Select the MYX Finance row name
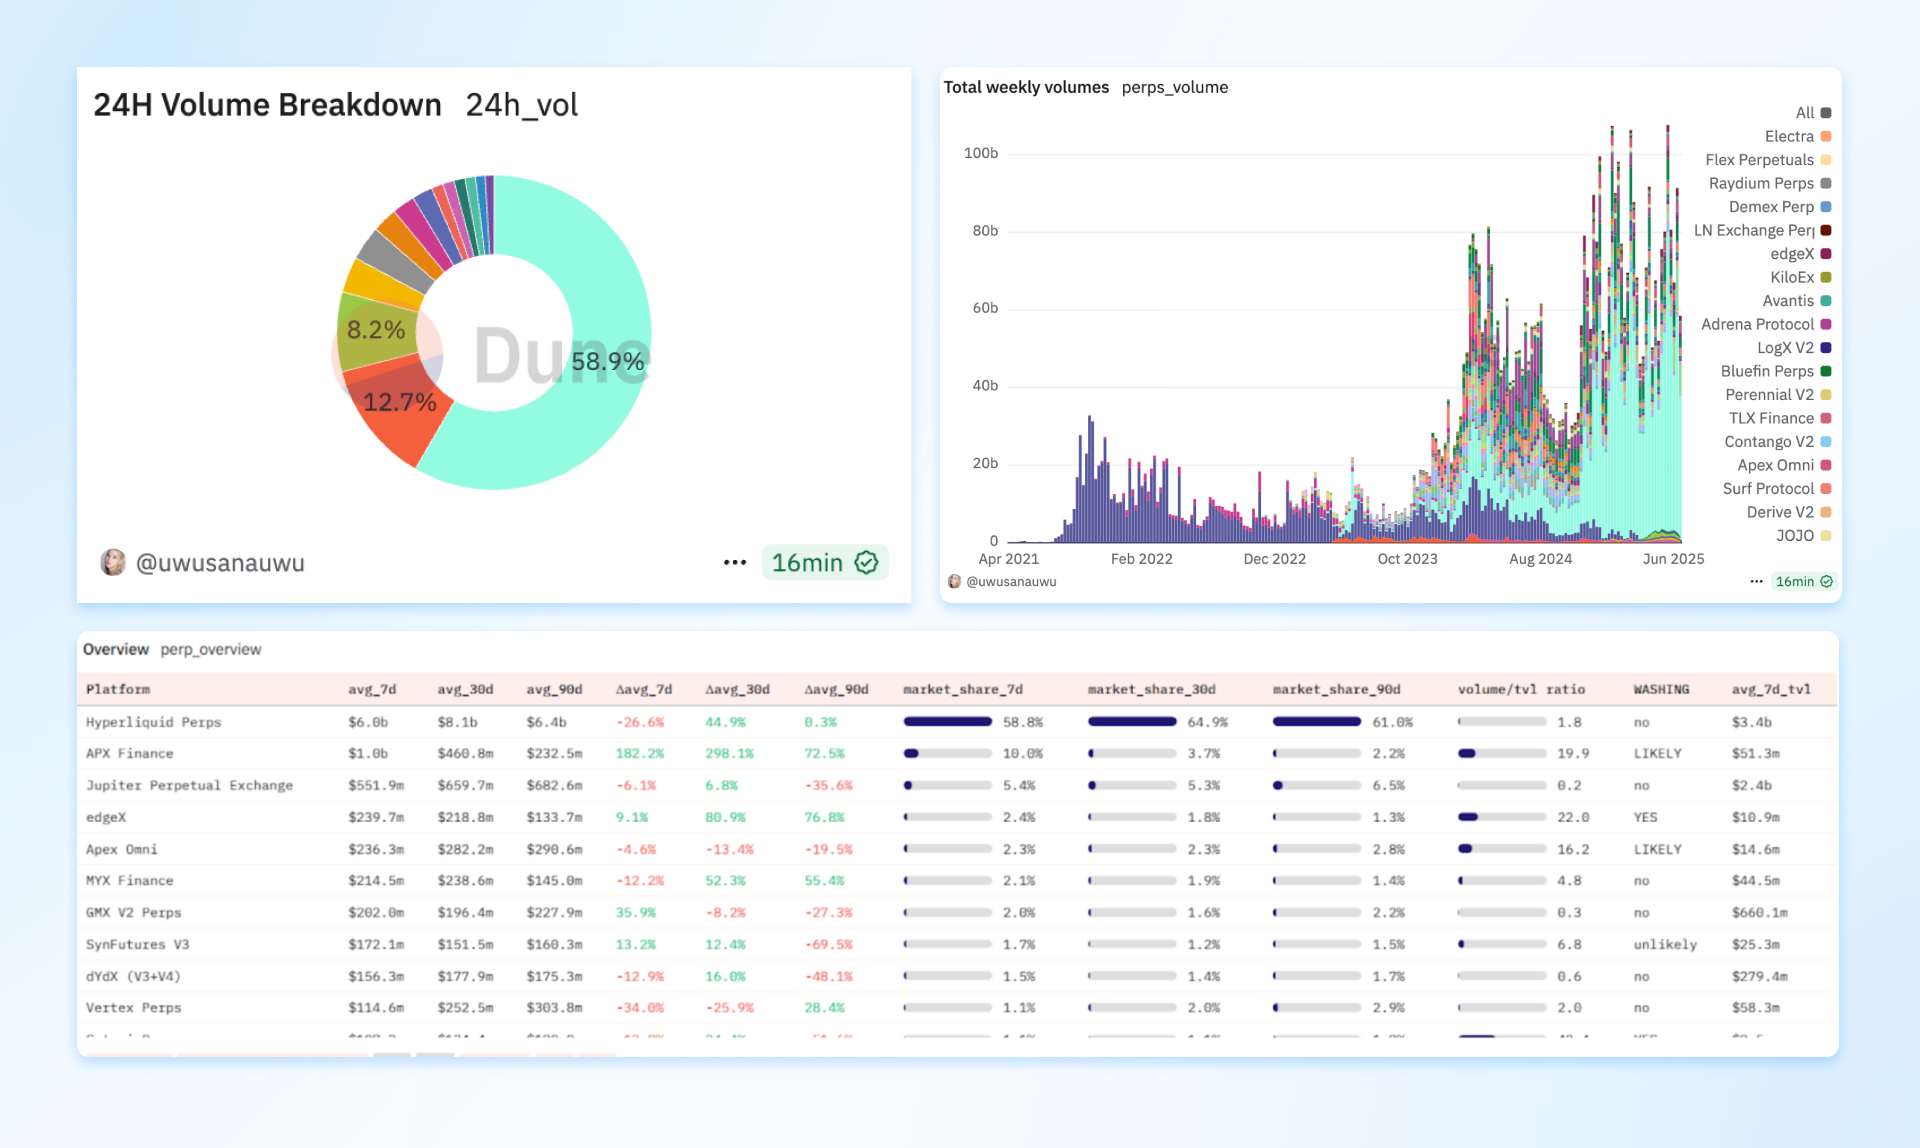The width and height of the screenshot is (1920, 1148). [129, 880]
